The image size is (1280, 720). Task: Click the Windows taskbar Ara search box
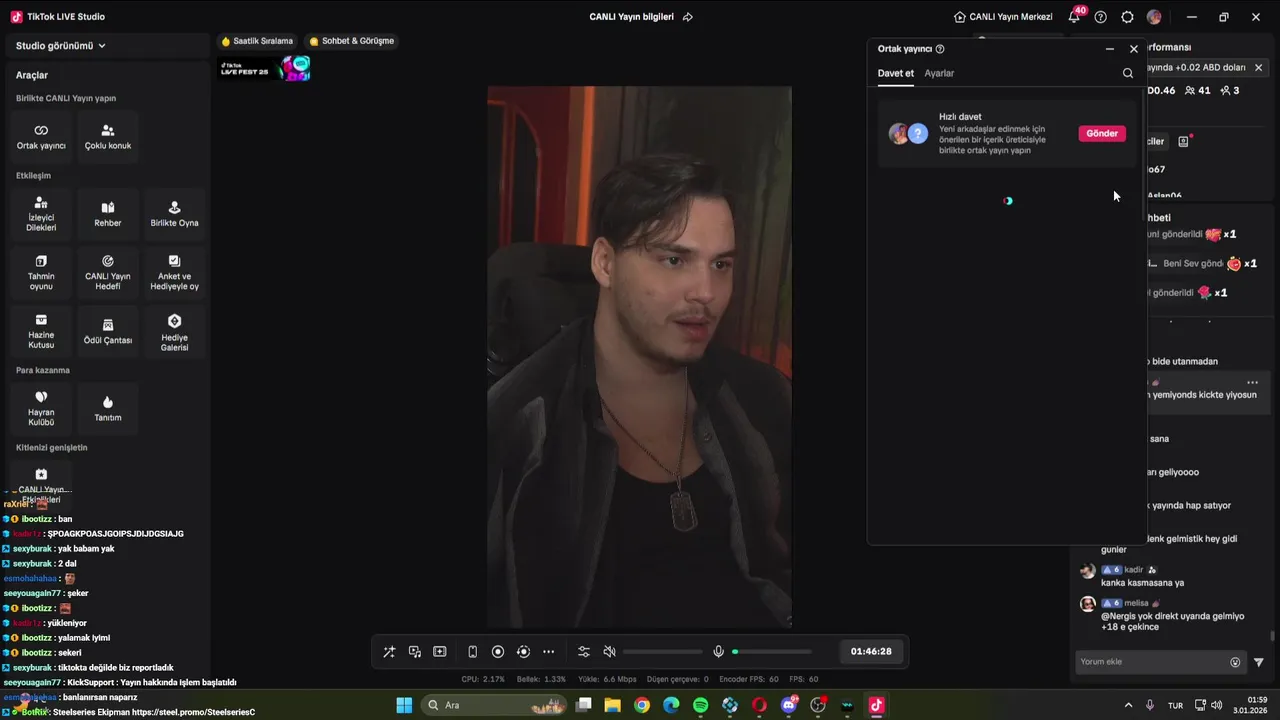[x=494, y=705]
